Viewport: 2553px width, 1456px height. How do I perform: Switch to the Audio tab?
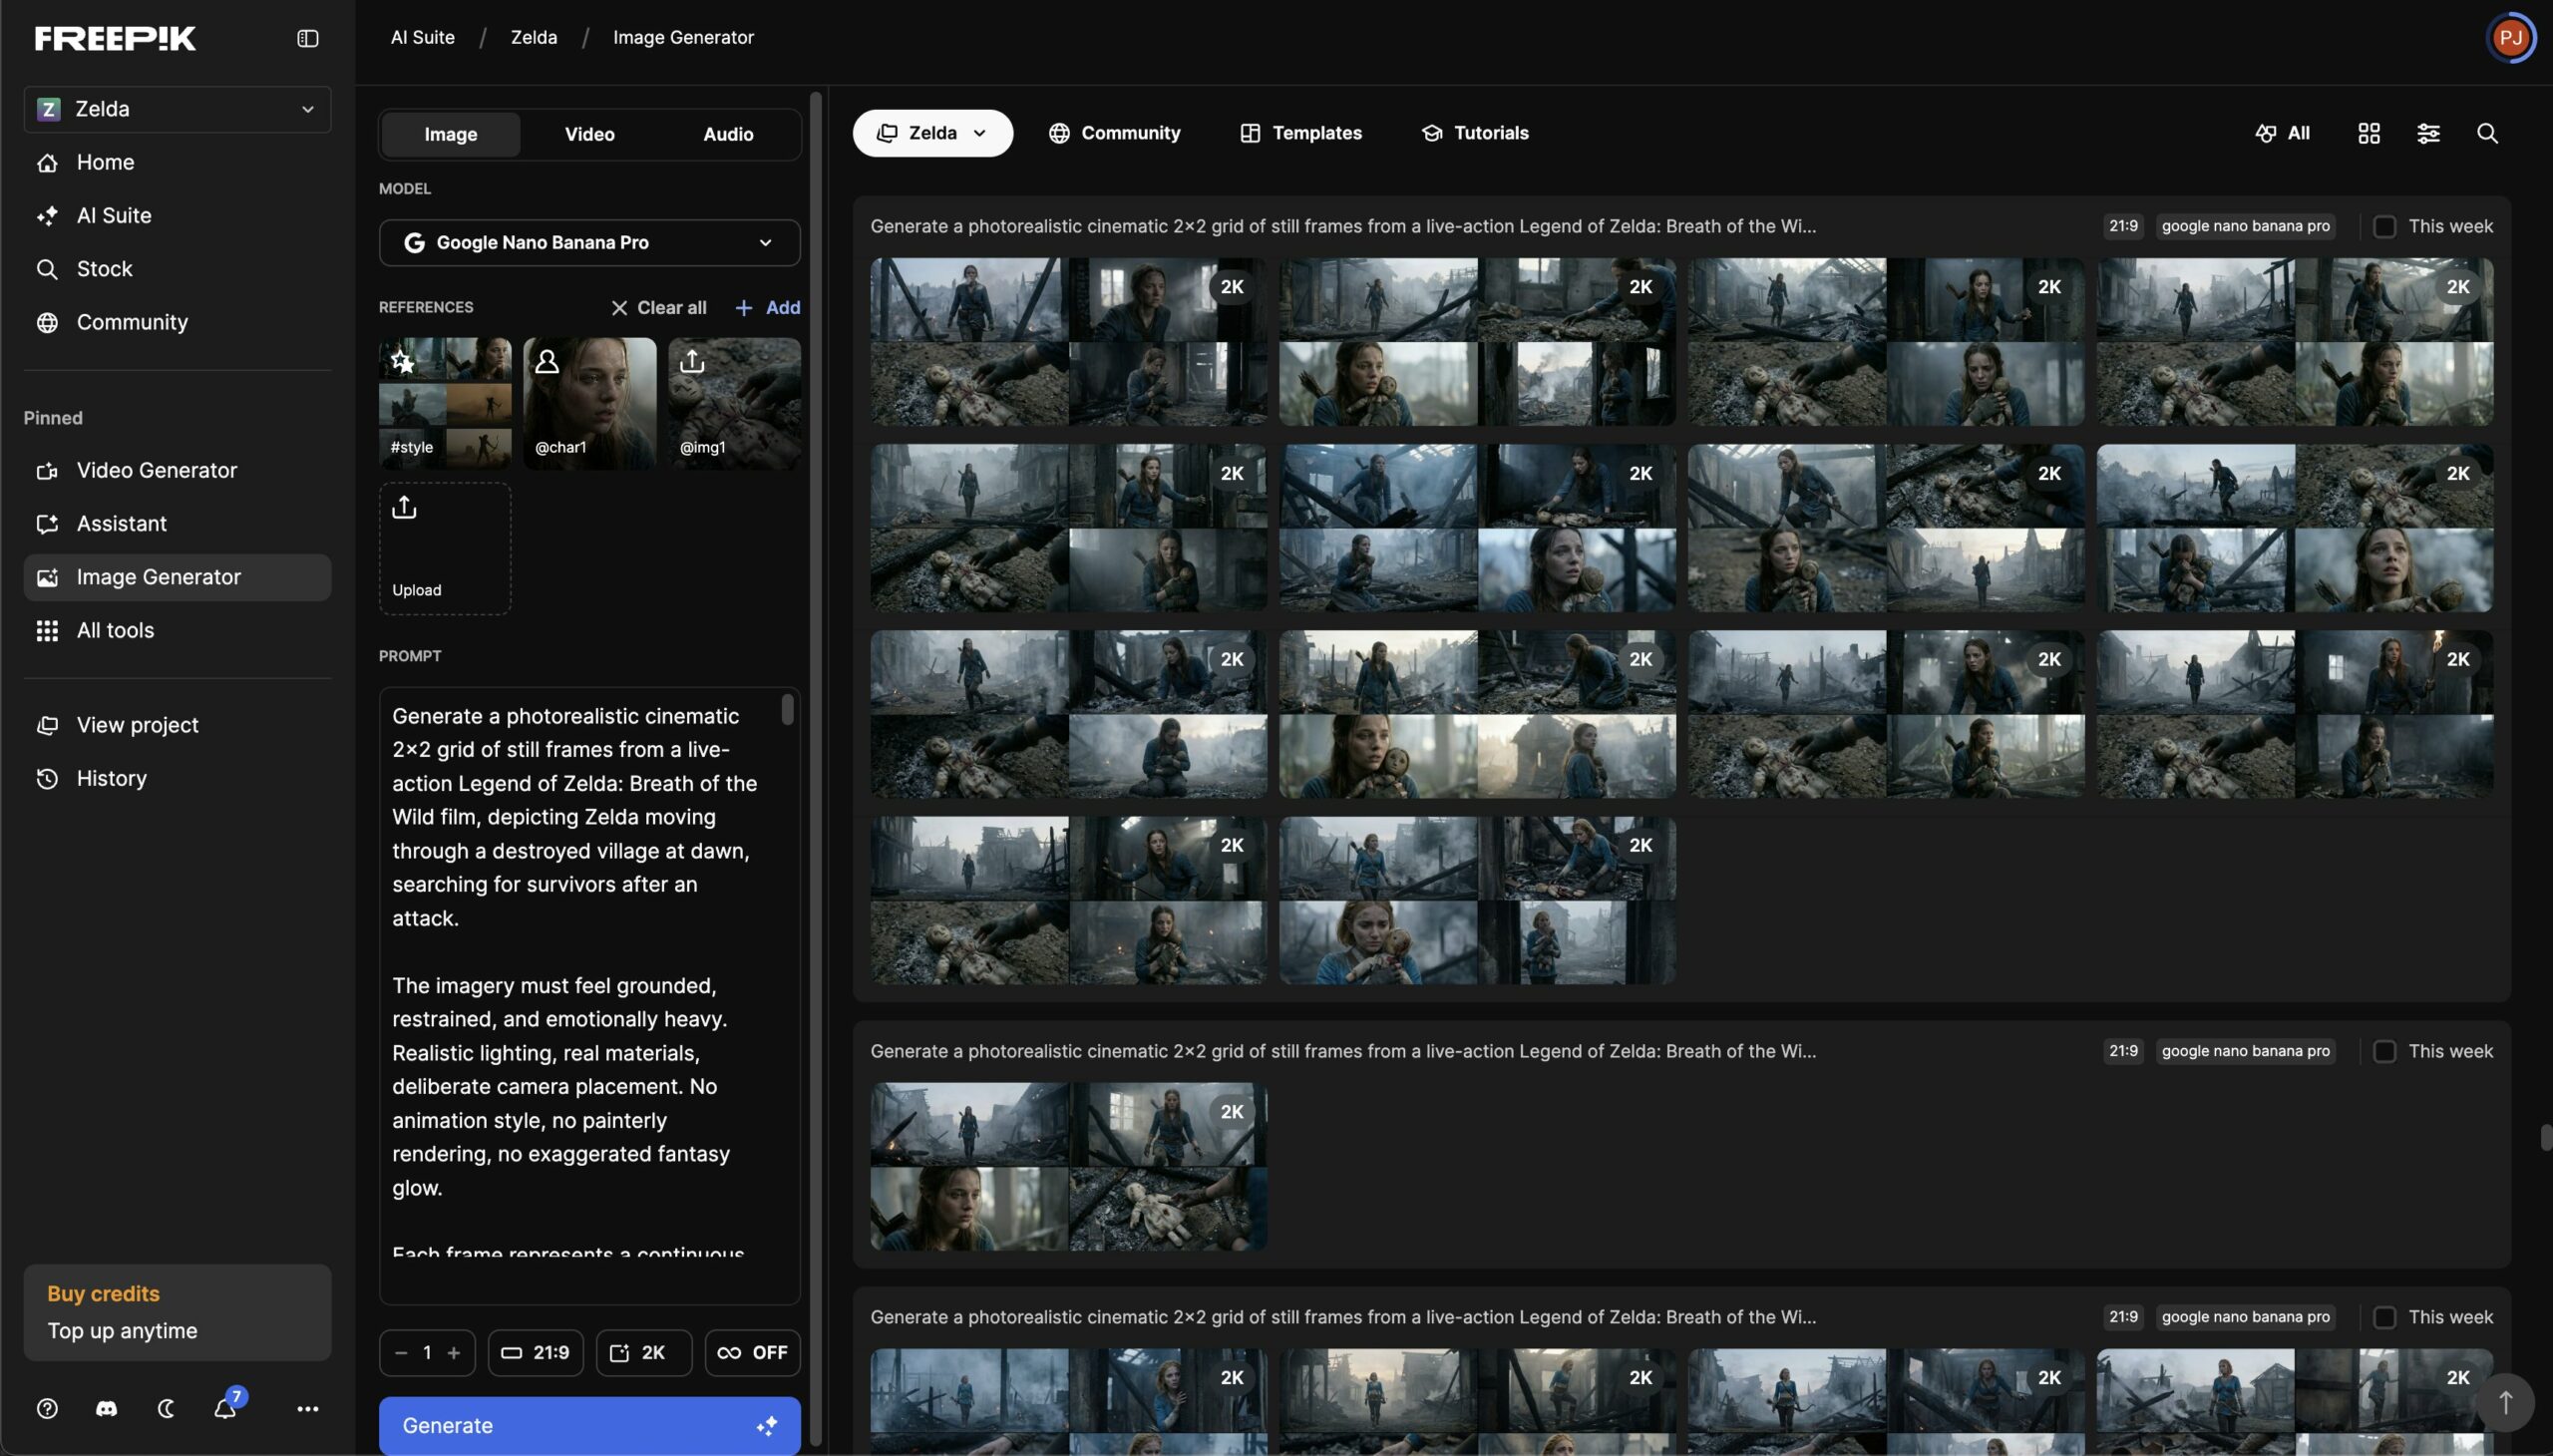coord(728,134)
